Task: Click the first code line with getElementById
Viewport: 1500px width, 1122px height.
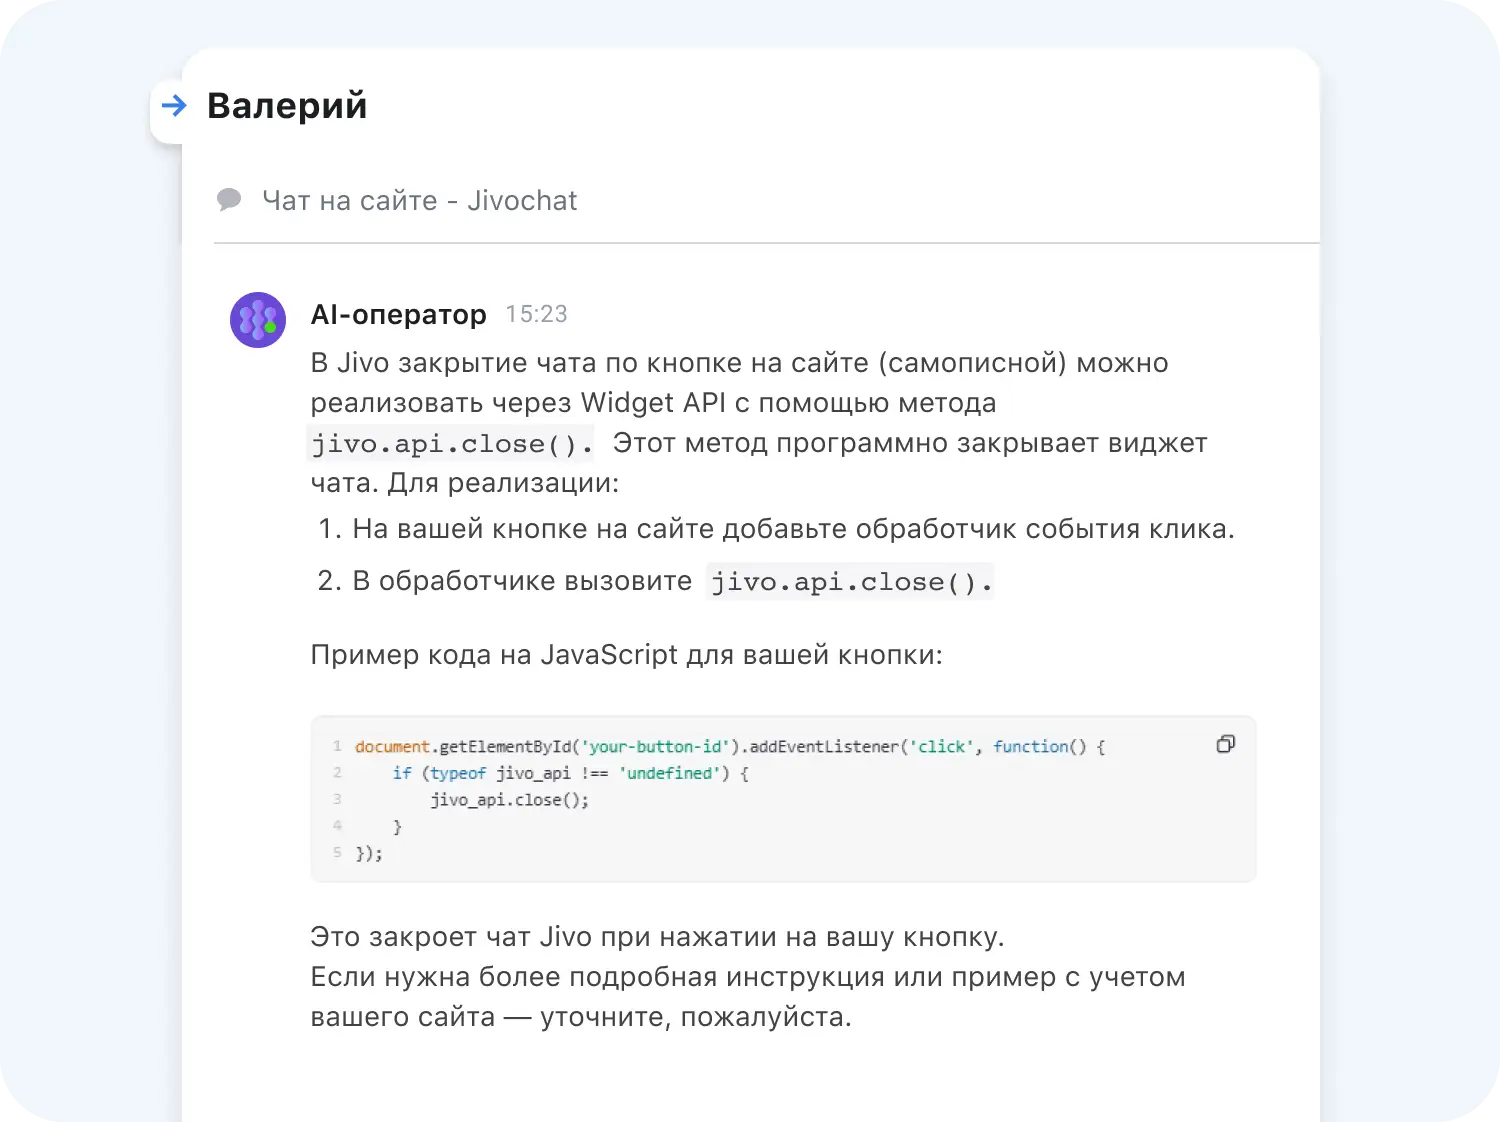Action: click(729, 747)
